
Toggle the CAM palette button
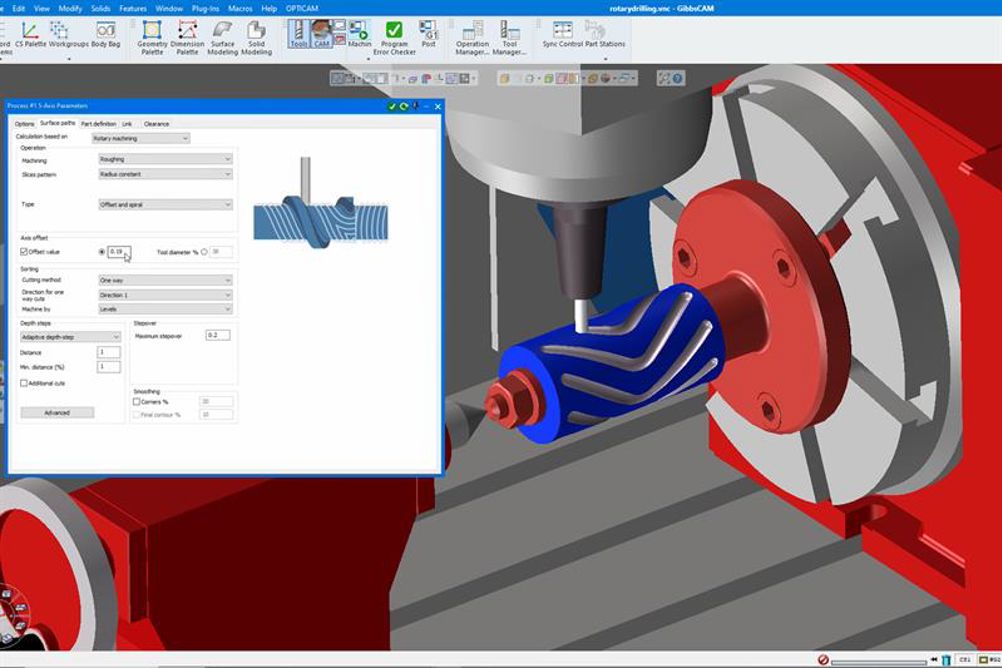(x=321, y=34)
